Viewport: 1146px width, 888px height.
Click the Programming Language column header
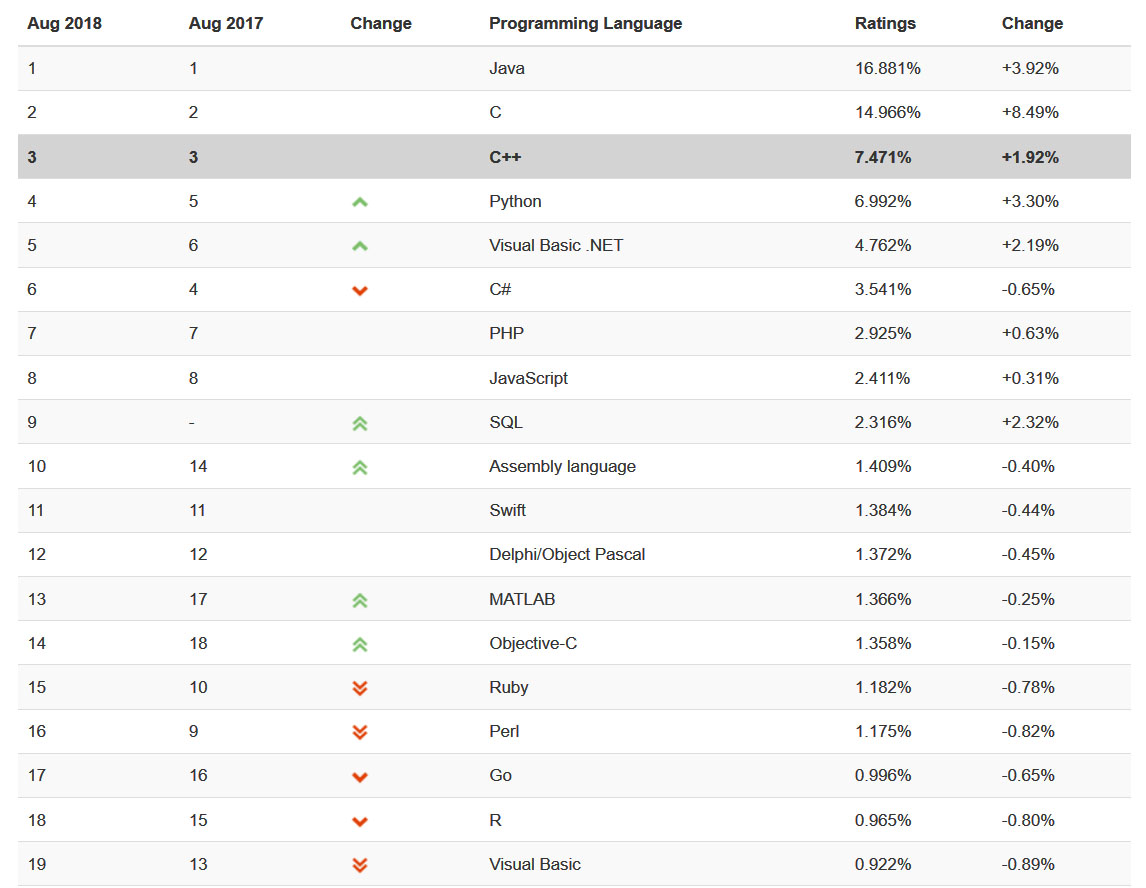point(585,23)
